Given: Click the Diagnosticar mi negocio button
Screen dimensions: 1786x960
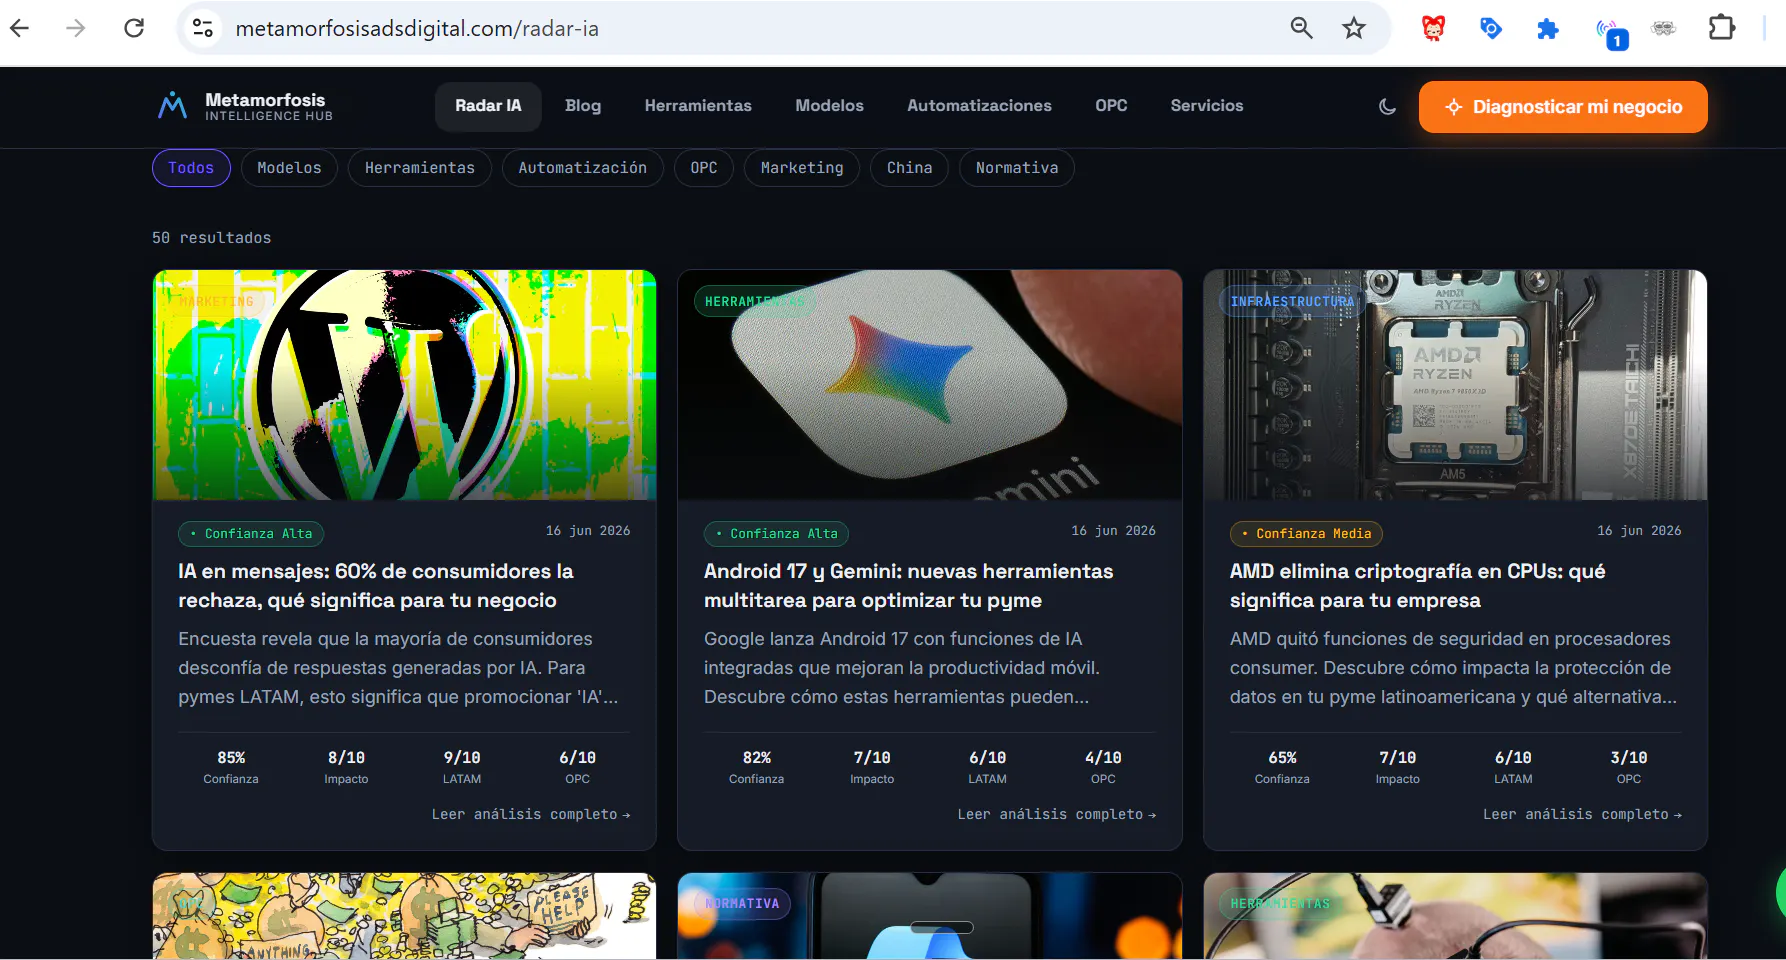Looking at the screenshot, I should click(1563, 107).
